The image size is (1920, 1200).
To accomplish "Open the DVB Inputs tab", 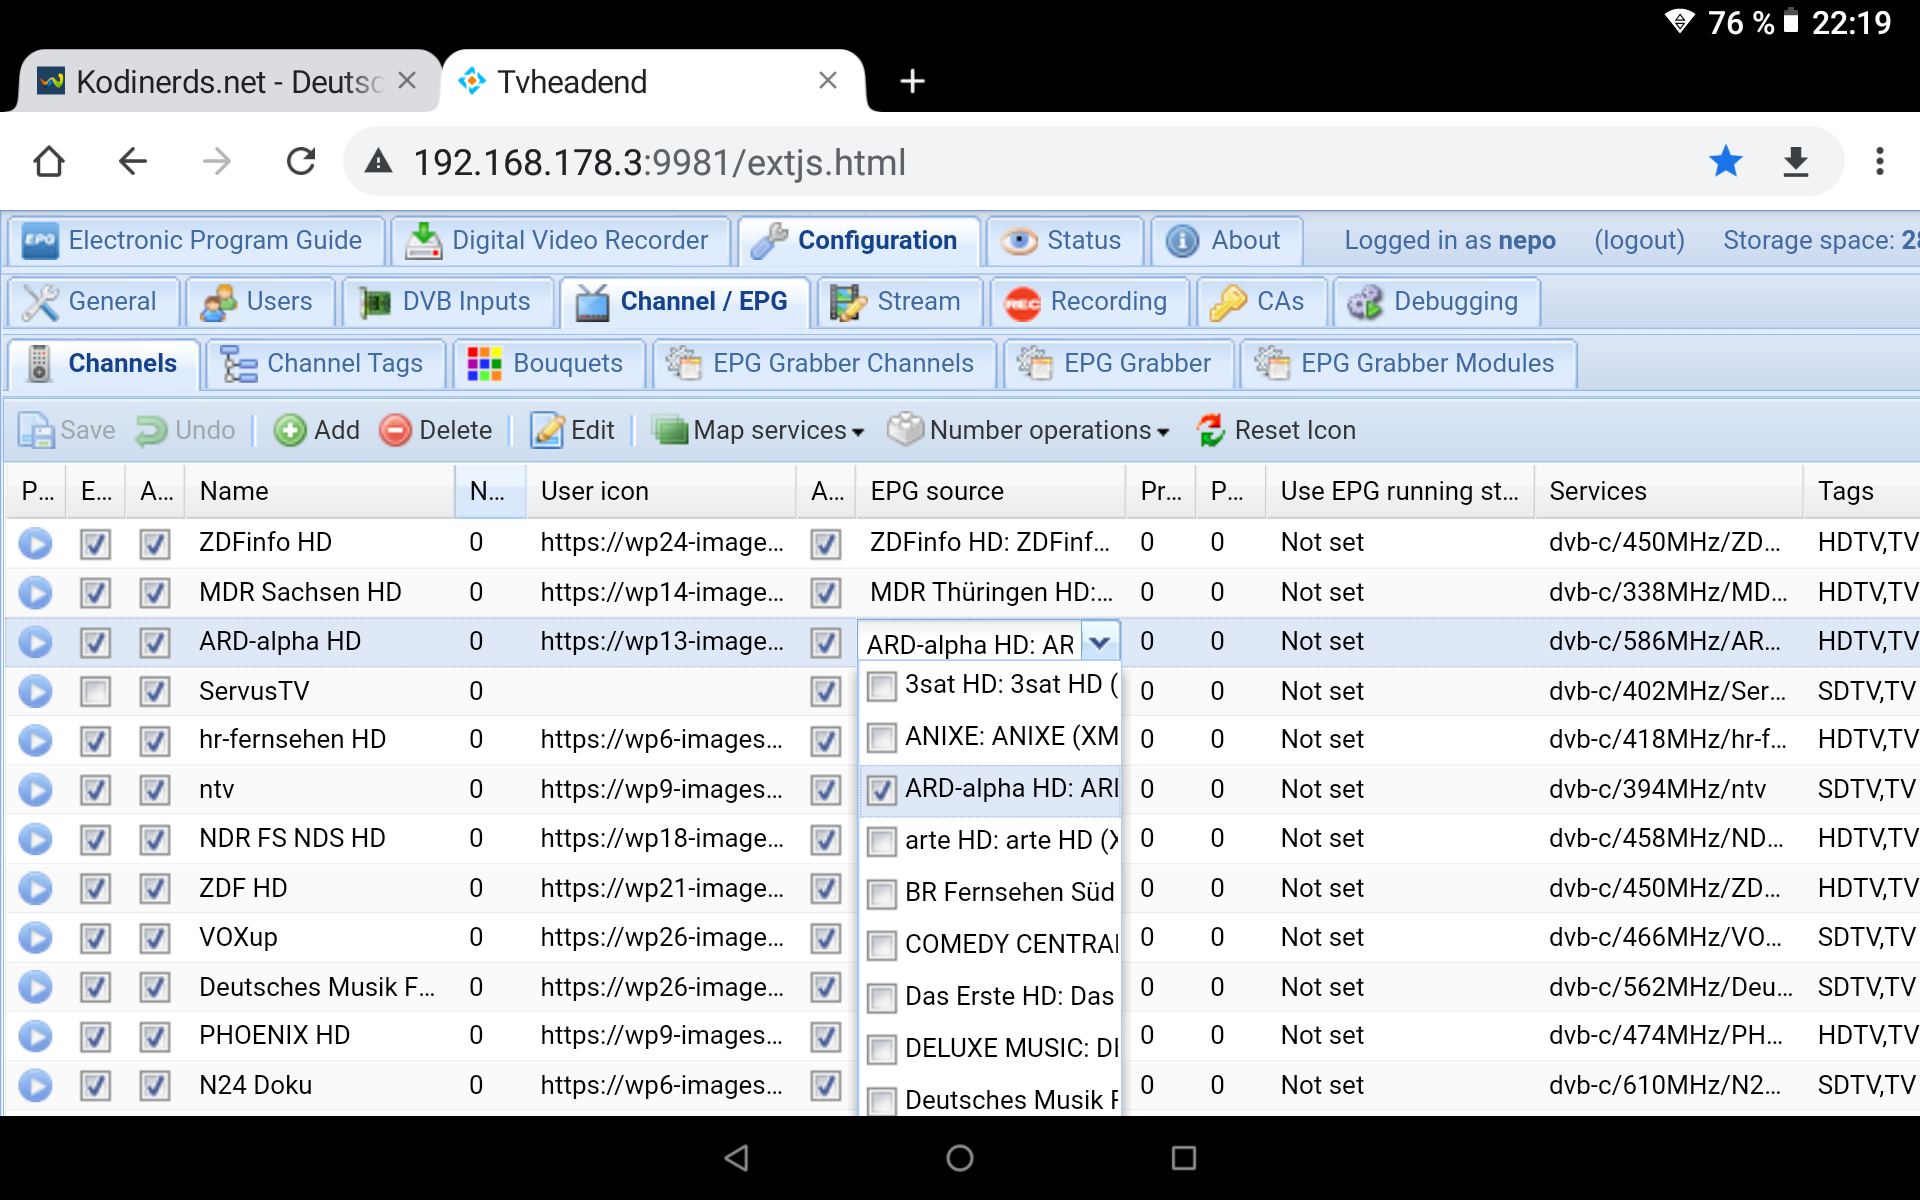I will [448, 302].
